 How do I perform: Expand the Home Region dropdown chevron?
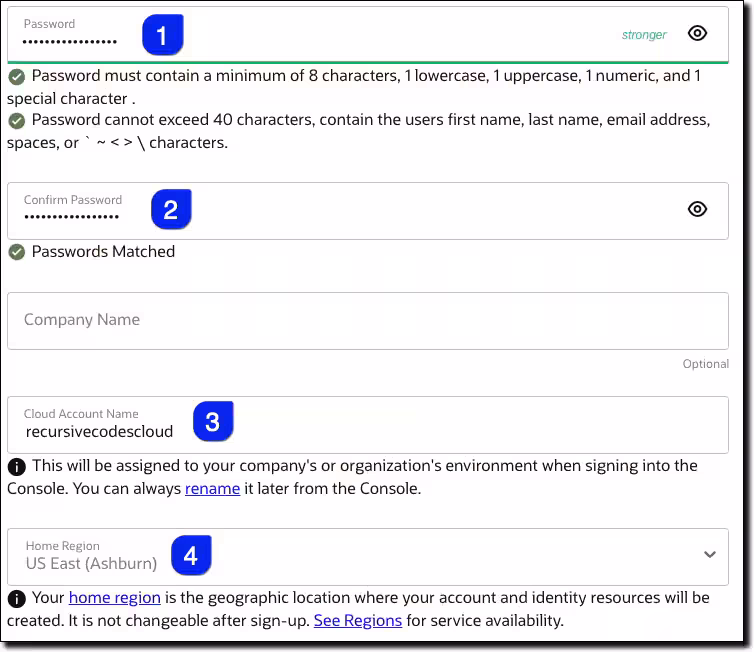710,554
